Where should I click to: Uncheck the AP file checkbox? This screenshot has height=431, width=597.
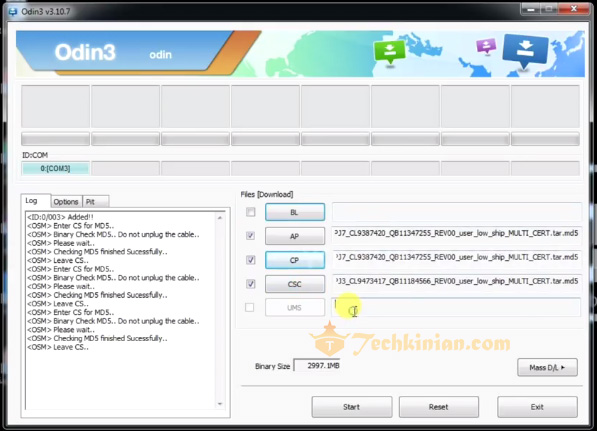[251, 236]
